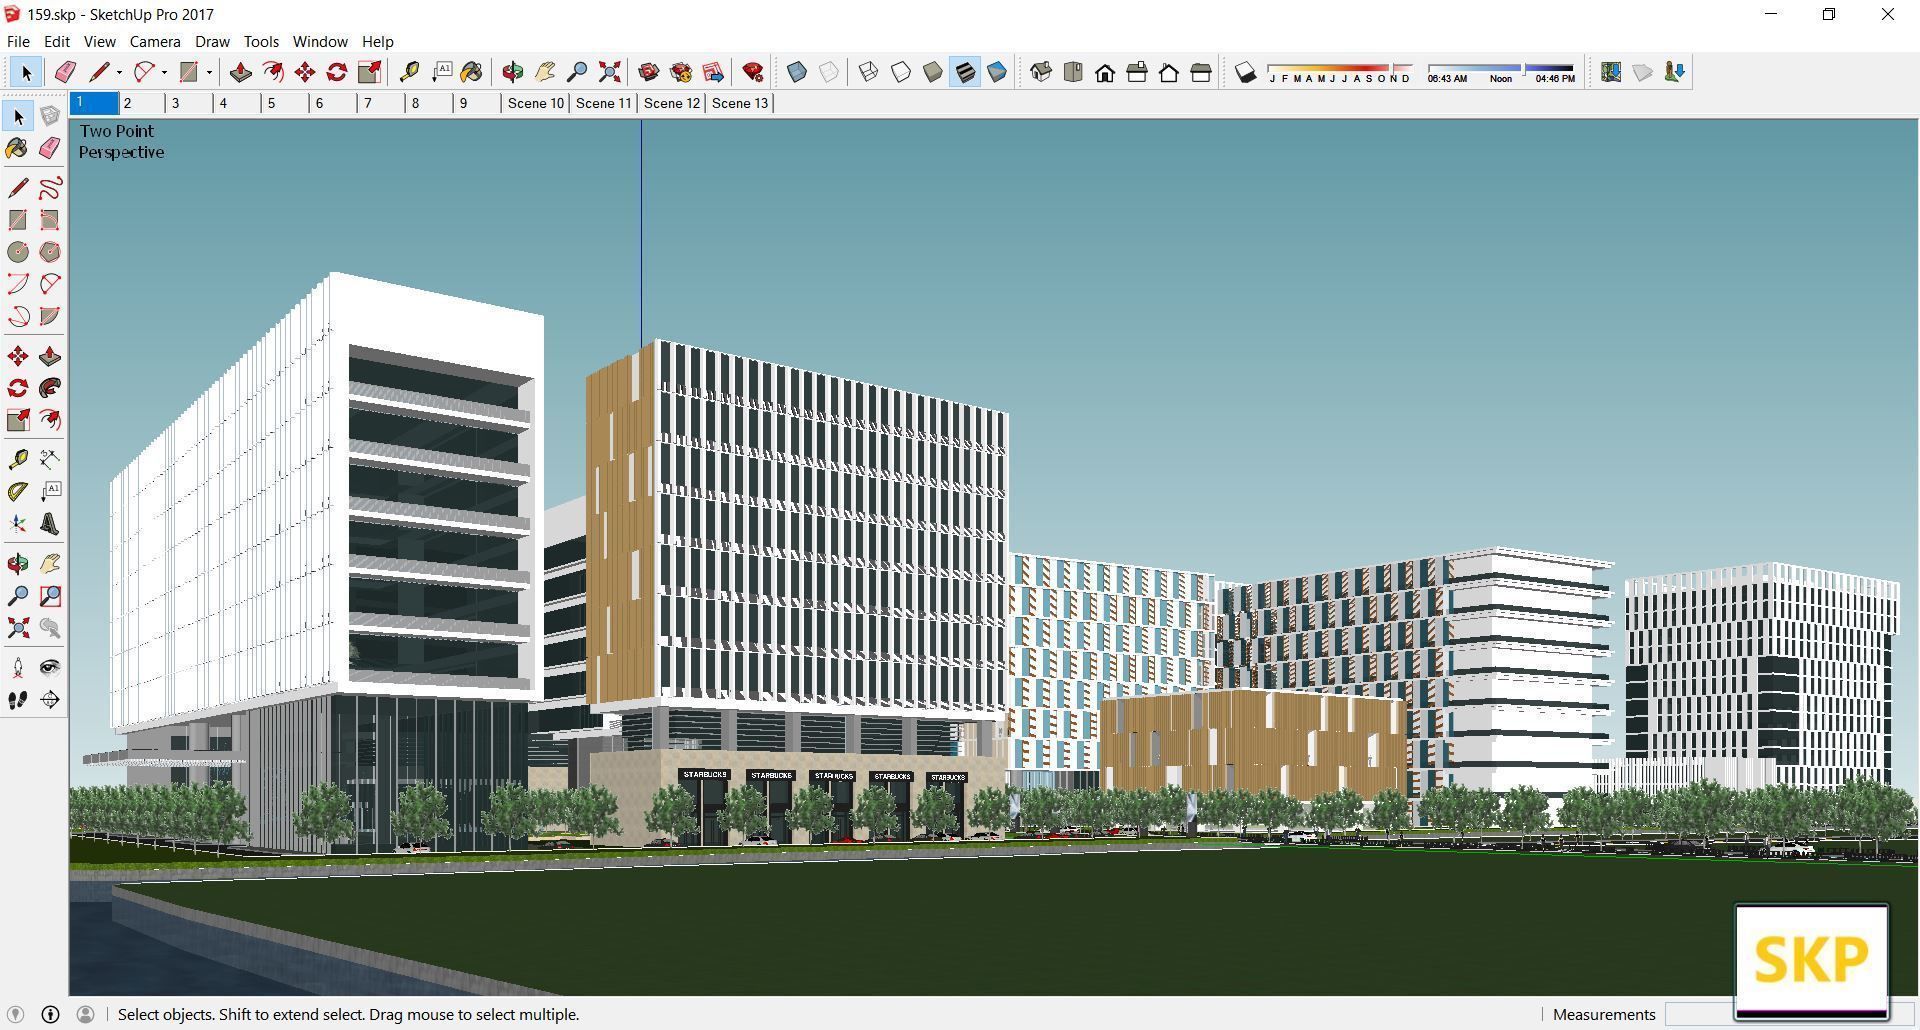This screenshot has width=1920, height=1030.
Task: Open the Edit menu
Action: 56,41
